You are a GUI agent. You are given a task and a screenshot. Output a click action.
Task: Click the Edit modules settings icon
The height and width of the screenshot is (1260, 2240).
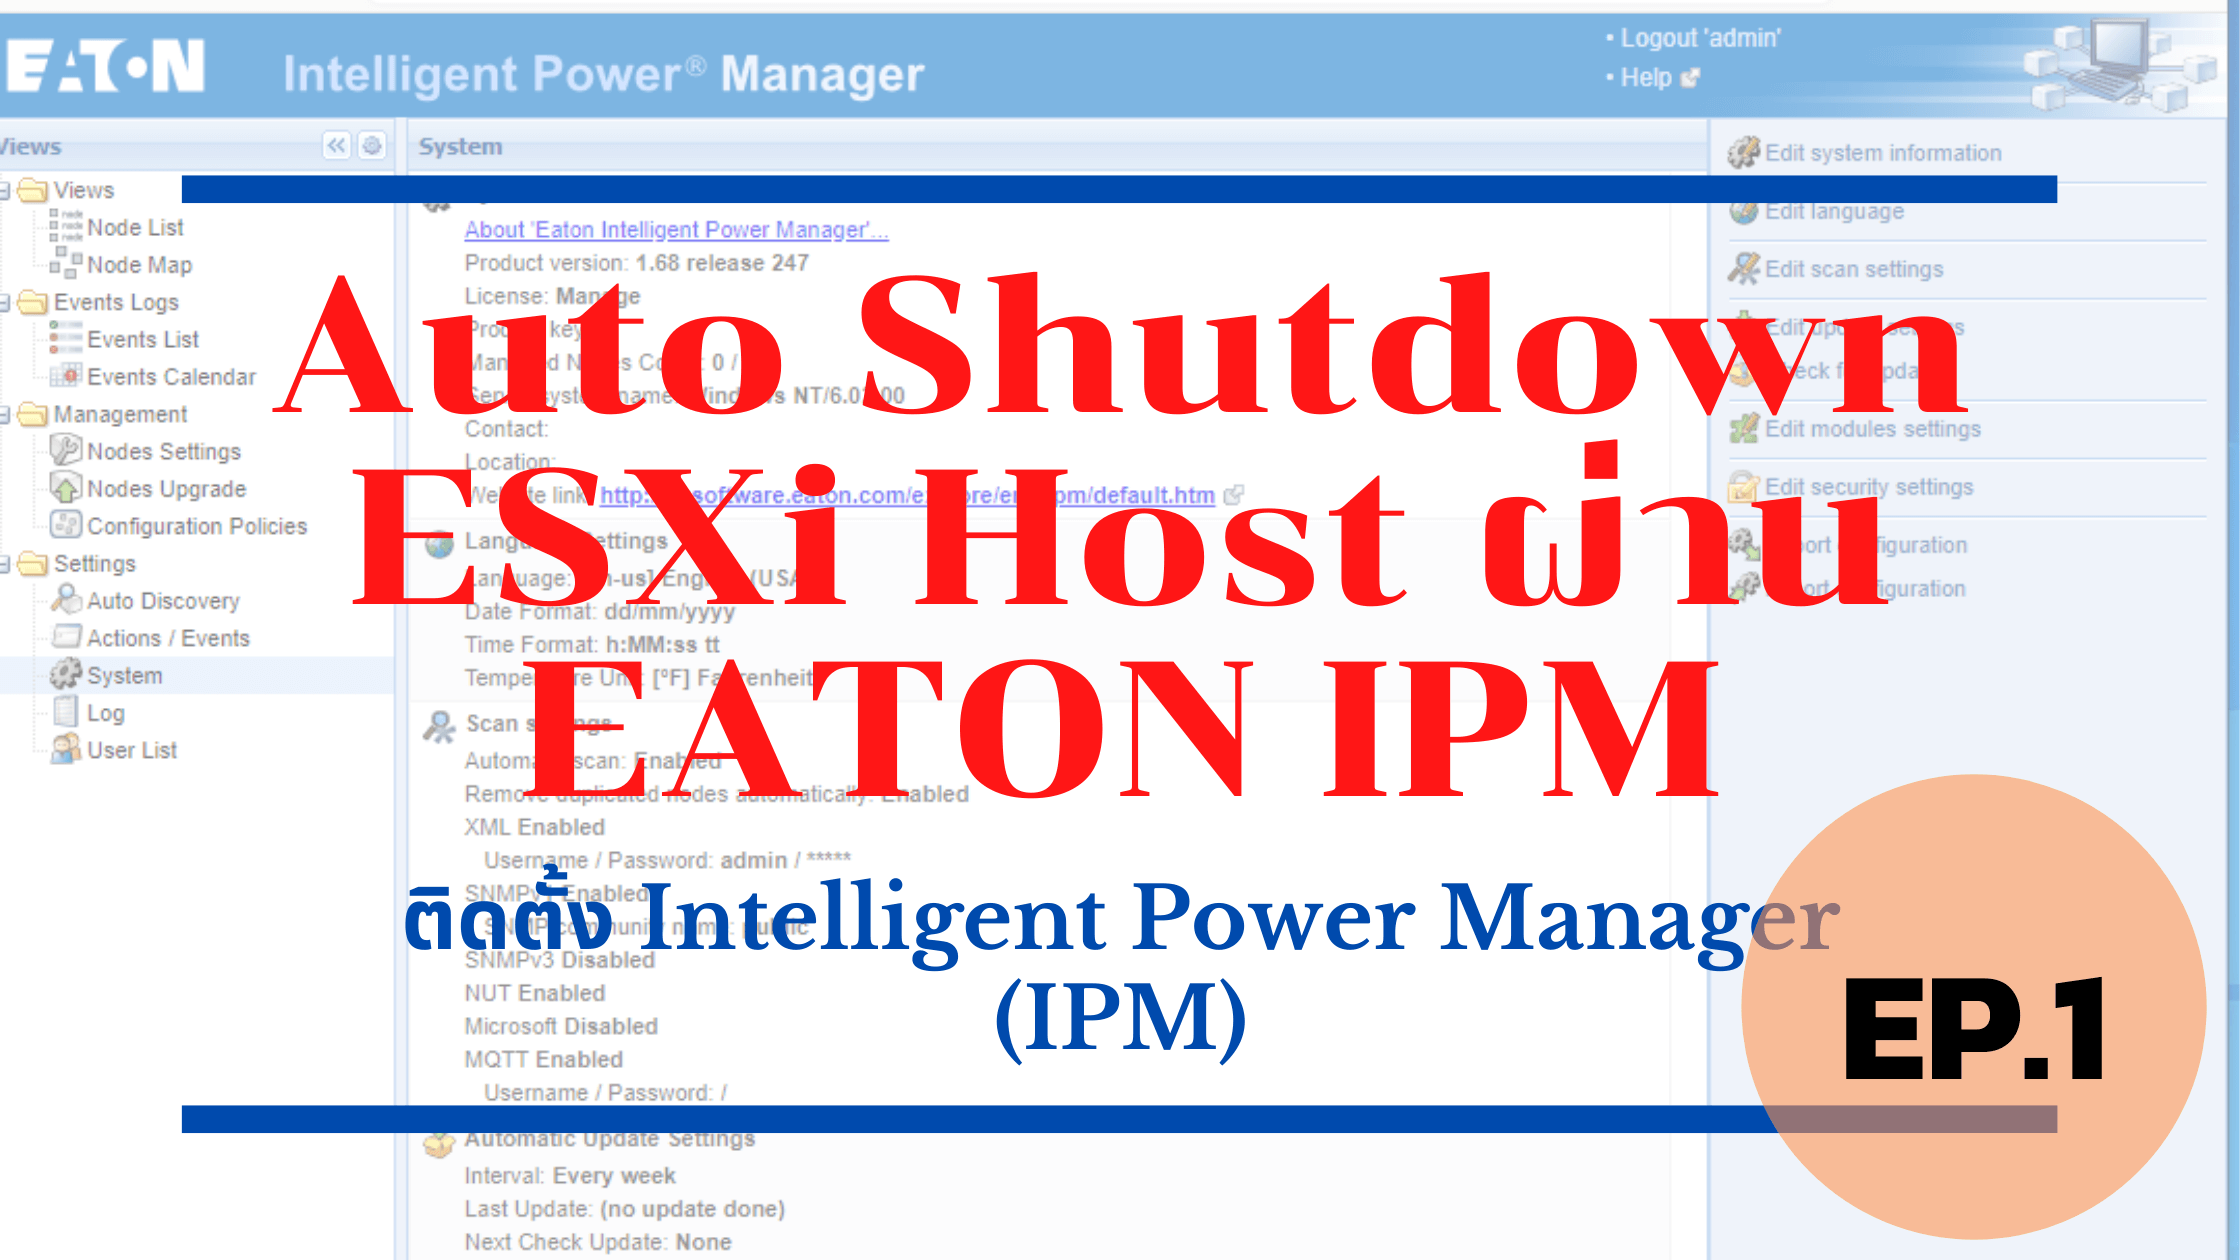point(1752,429)
